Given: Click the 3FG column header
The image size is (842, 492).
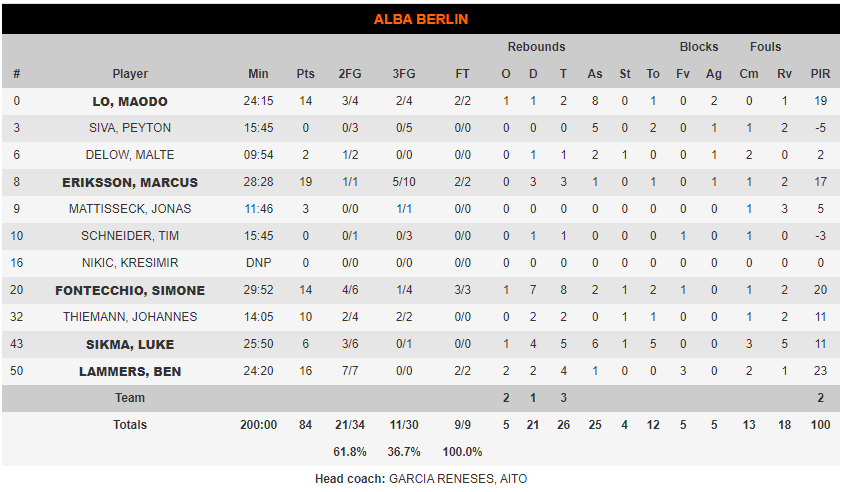Looking at the screenshot, I should coord(404,74).
